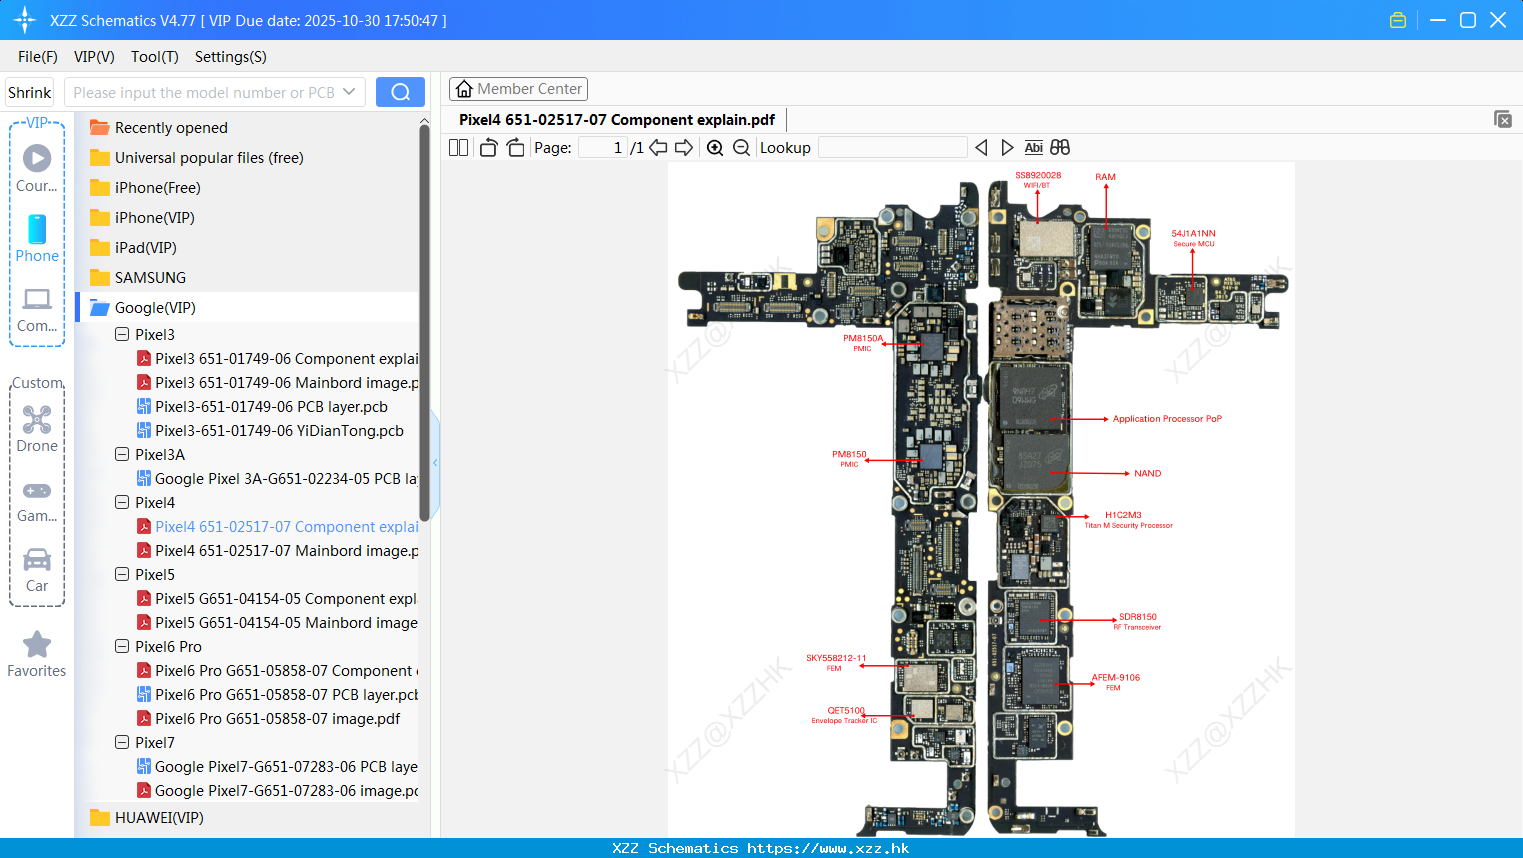
Task: Open the Tool(T) menu
Action: [x=155, y=57]
